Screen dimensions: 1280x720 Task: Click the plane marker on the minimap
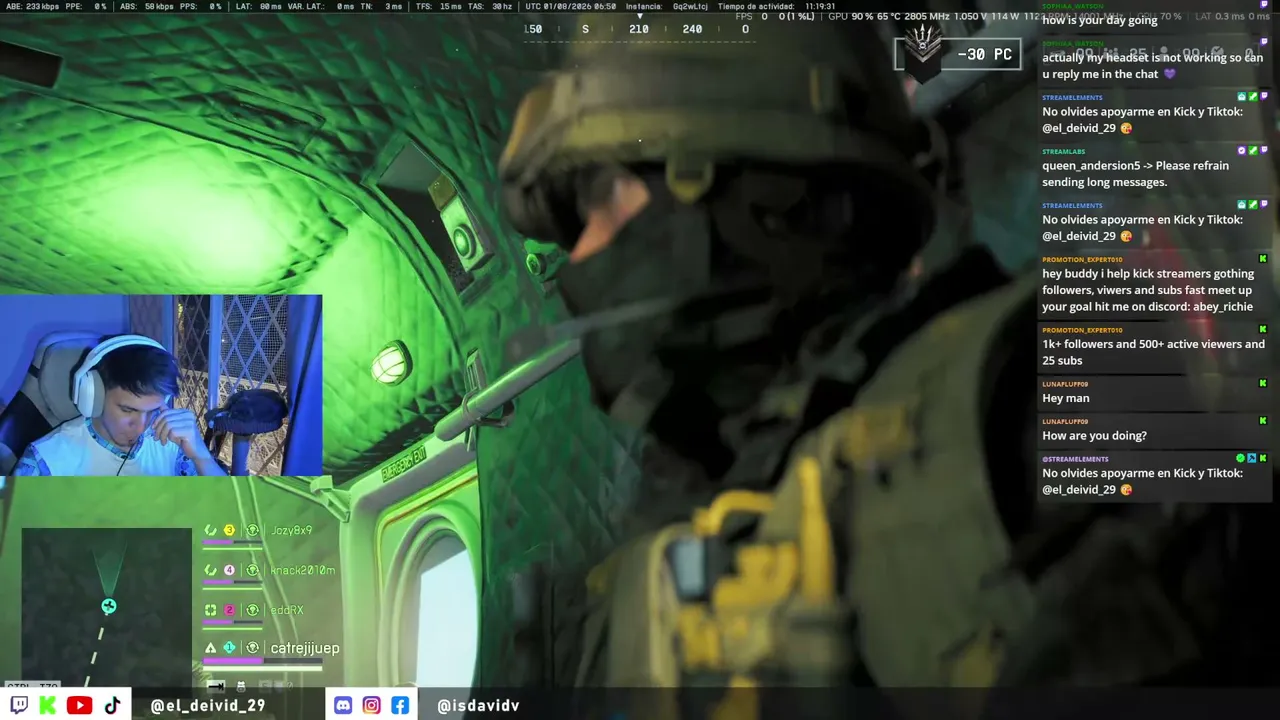point(109,606)
